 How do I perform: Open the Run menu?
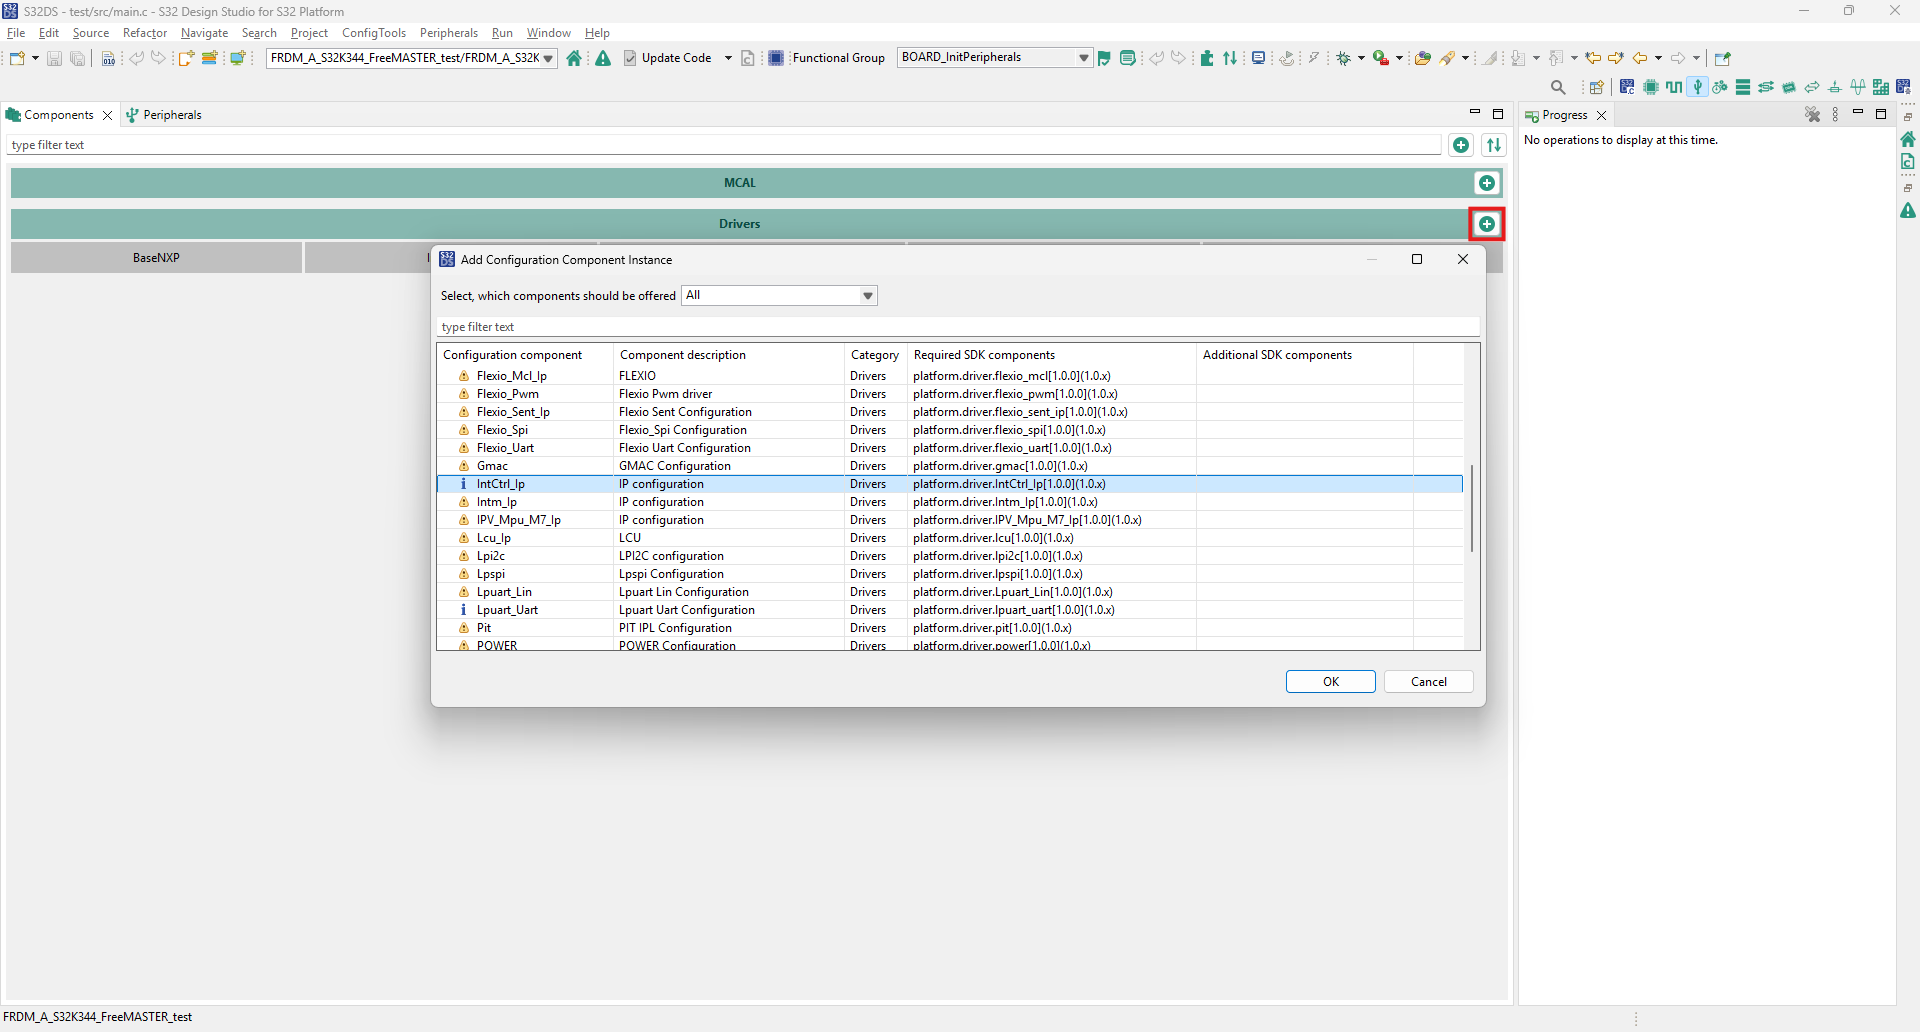pos(502,33)
